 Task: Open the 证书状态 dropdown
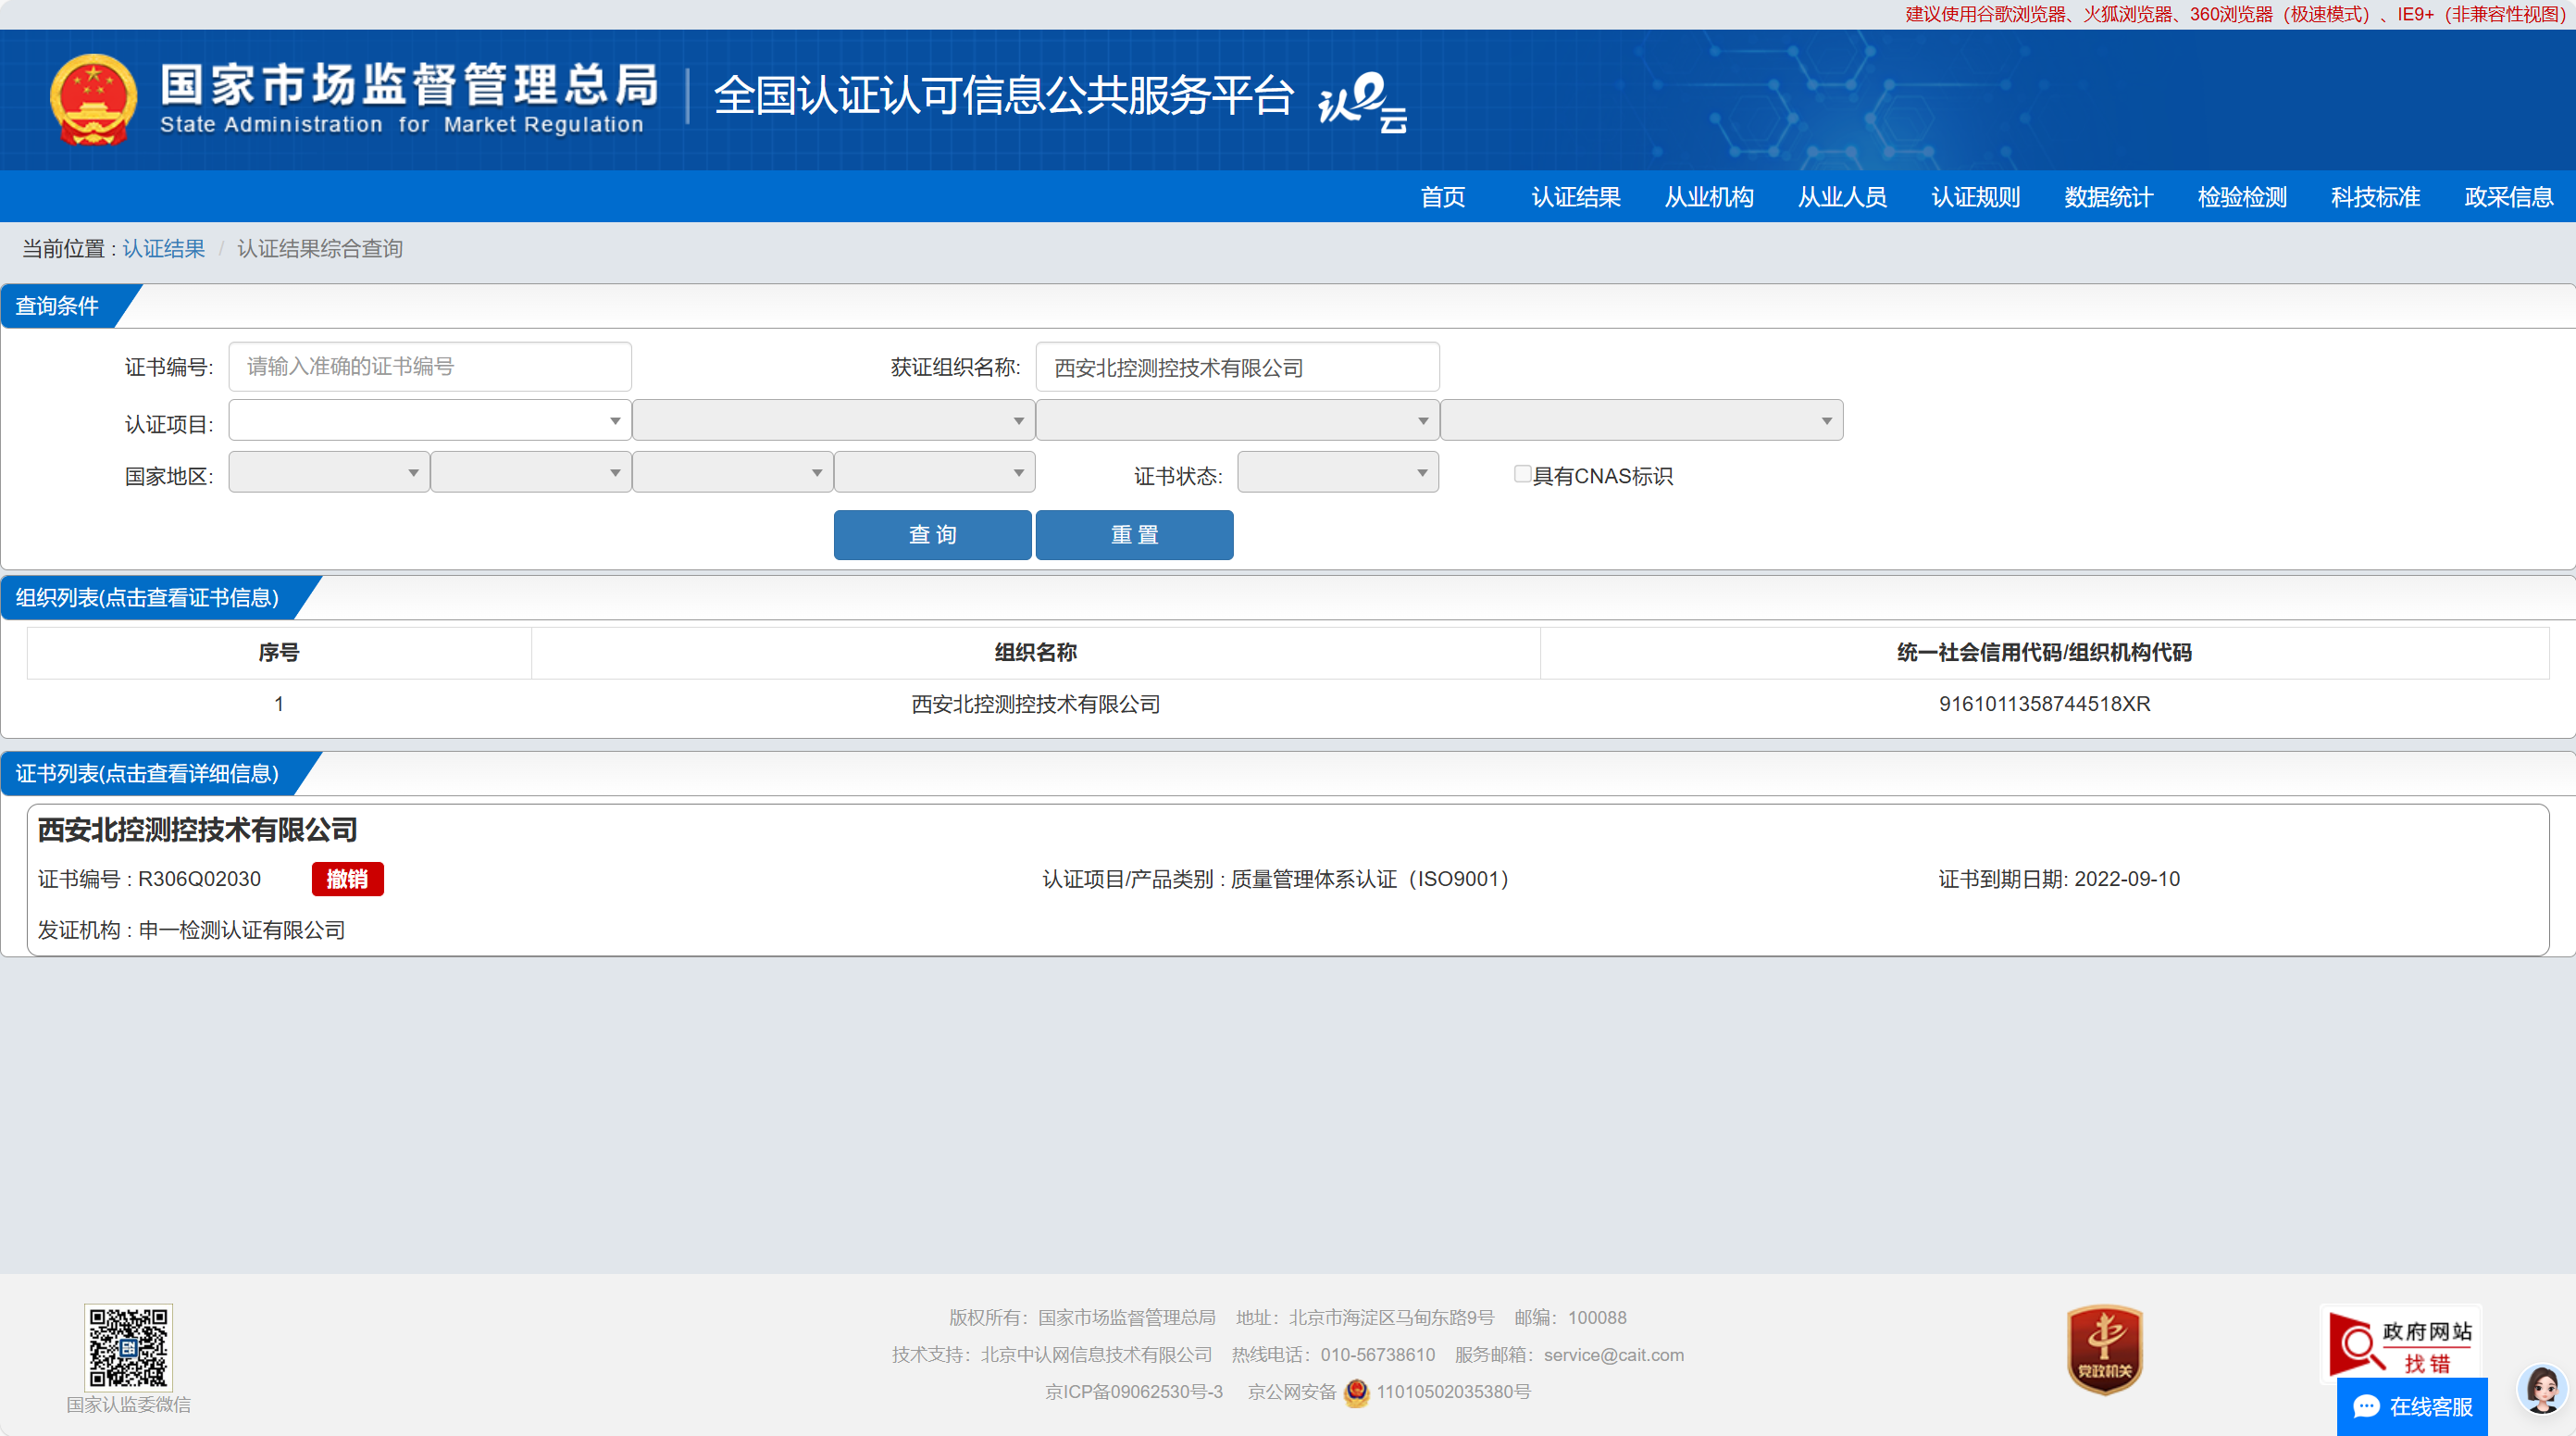point(1337,473)
